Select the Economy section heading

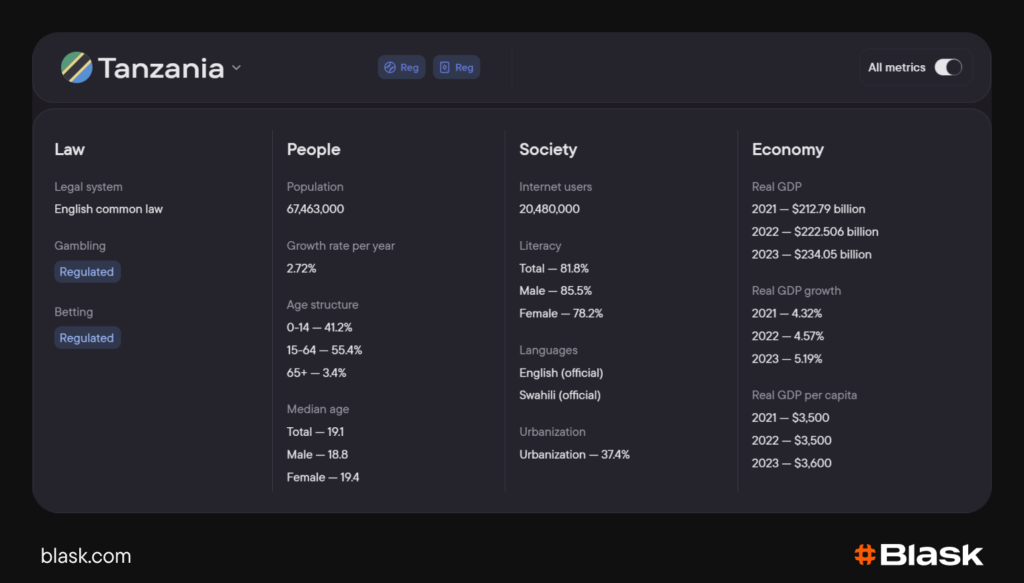click(x=788, y=150)
